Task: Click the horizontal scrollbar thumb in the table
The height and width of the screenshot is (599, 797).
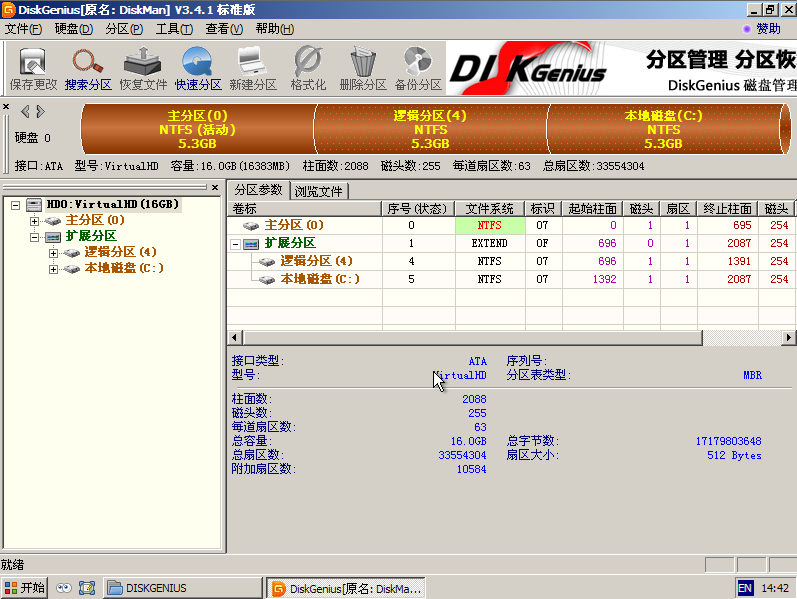Action: [x=473, y=338]
